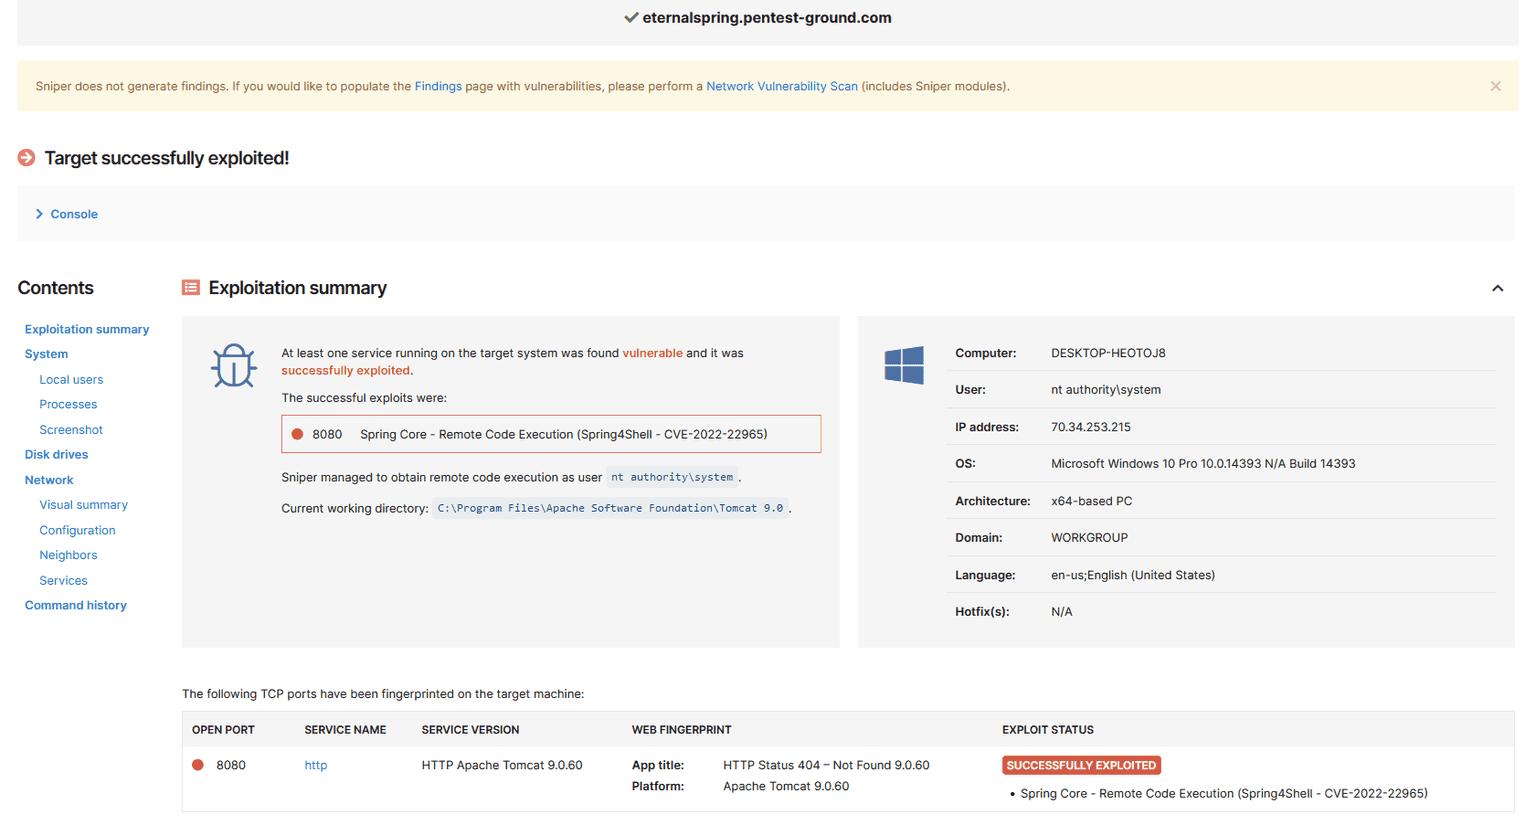Navigate to Screenshot in Contents sidebar
1536x824 pixels.
click(71, 430)
